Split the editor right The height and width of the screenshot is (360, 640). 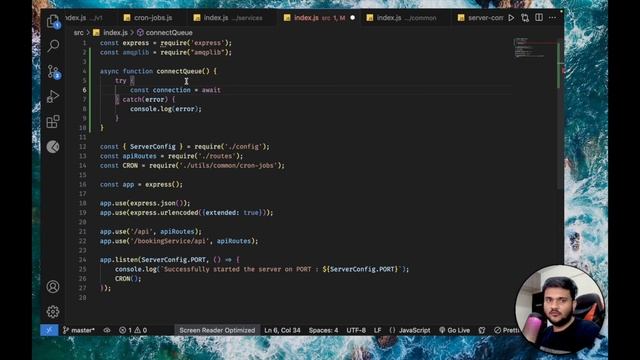(x=539, y=18)
